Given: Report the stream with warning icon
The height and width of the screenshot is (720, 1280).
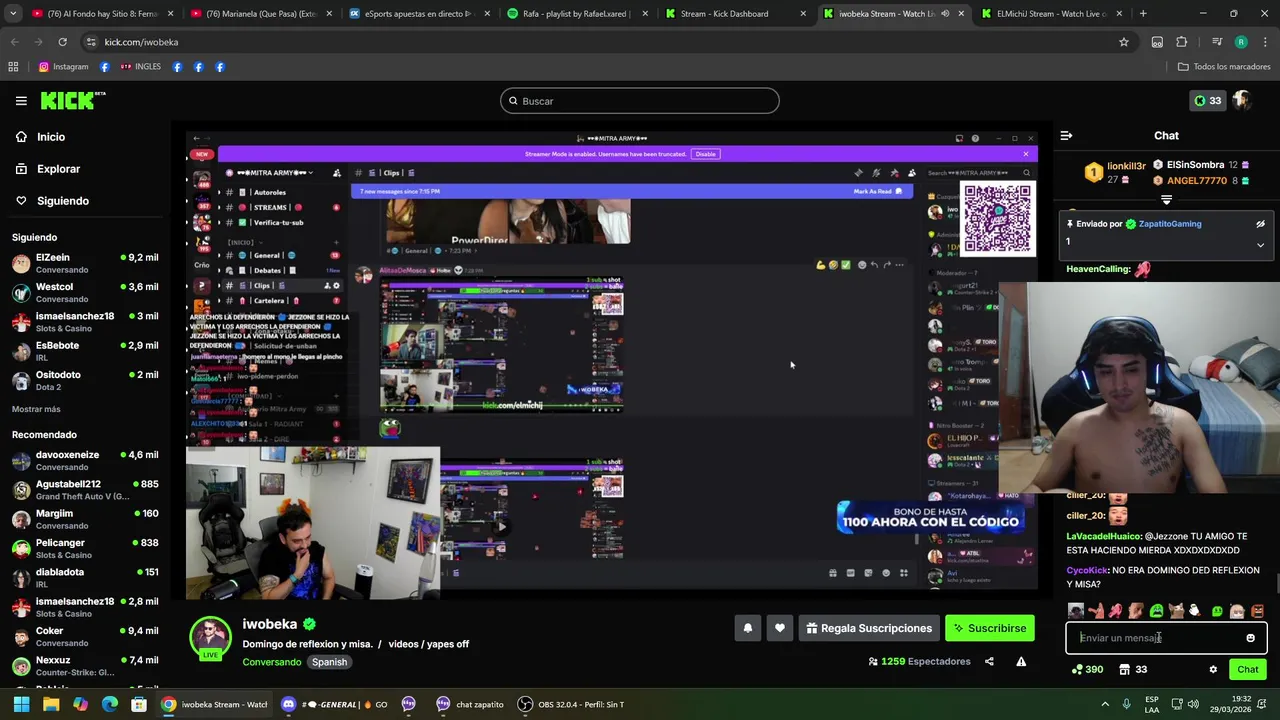Looking at the screenshot, I should 1021,661.
